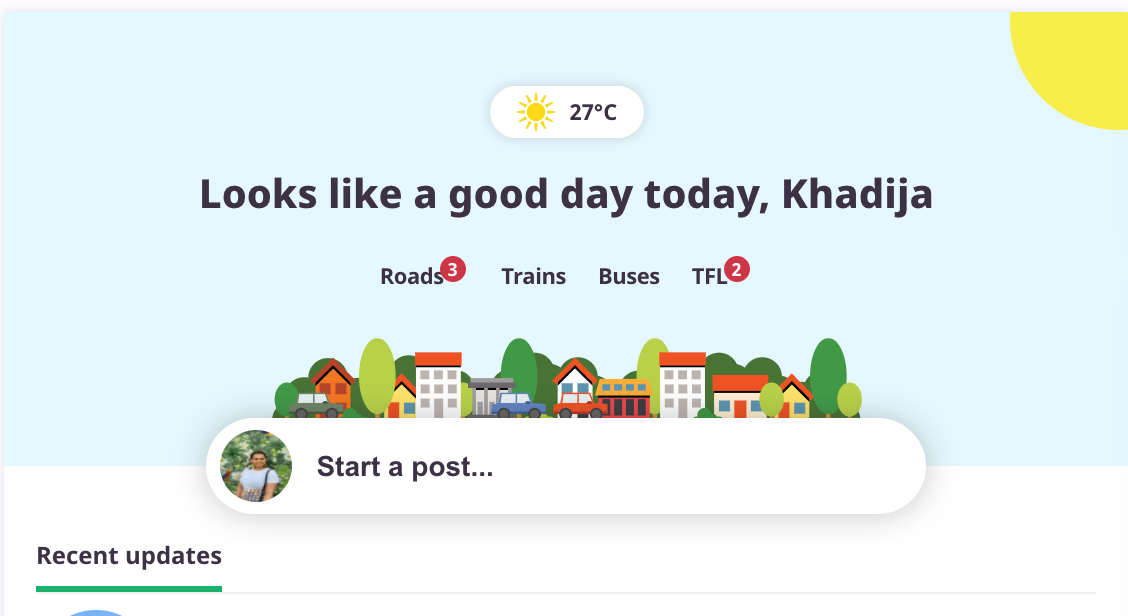Click the red car in the town illustration

[x=581, y=405]
